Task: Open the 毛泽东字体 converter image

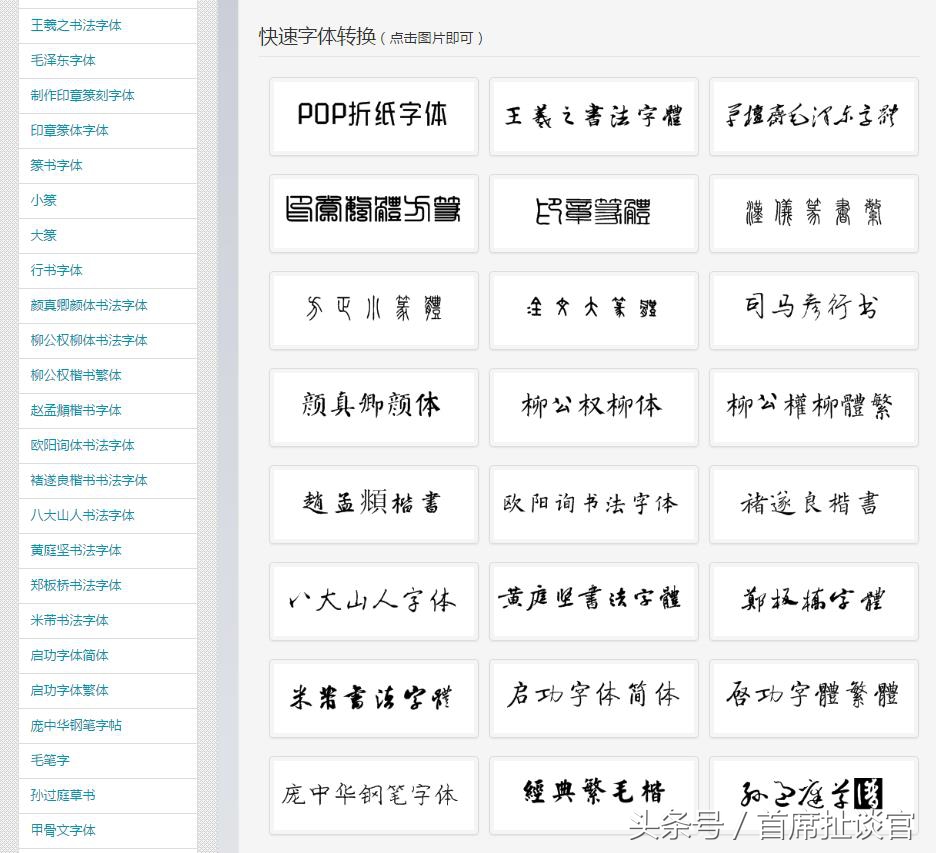Action: click(x=813, y=116)
